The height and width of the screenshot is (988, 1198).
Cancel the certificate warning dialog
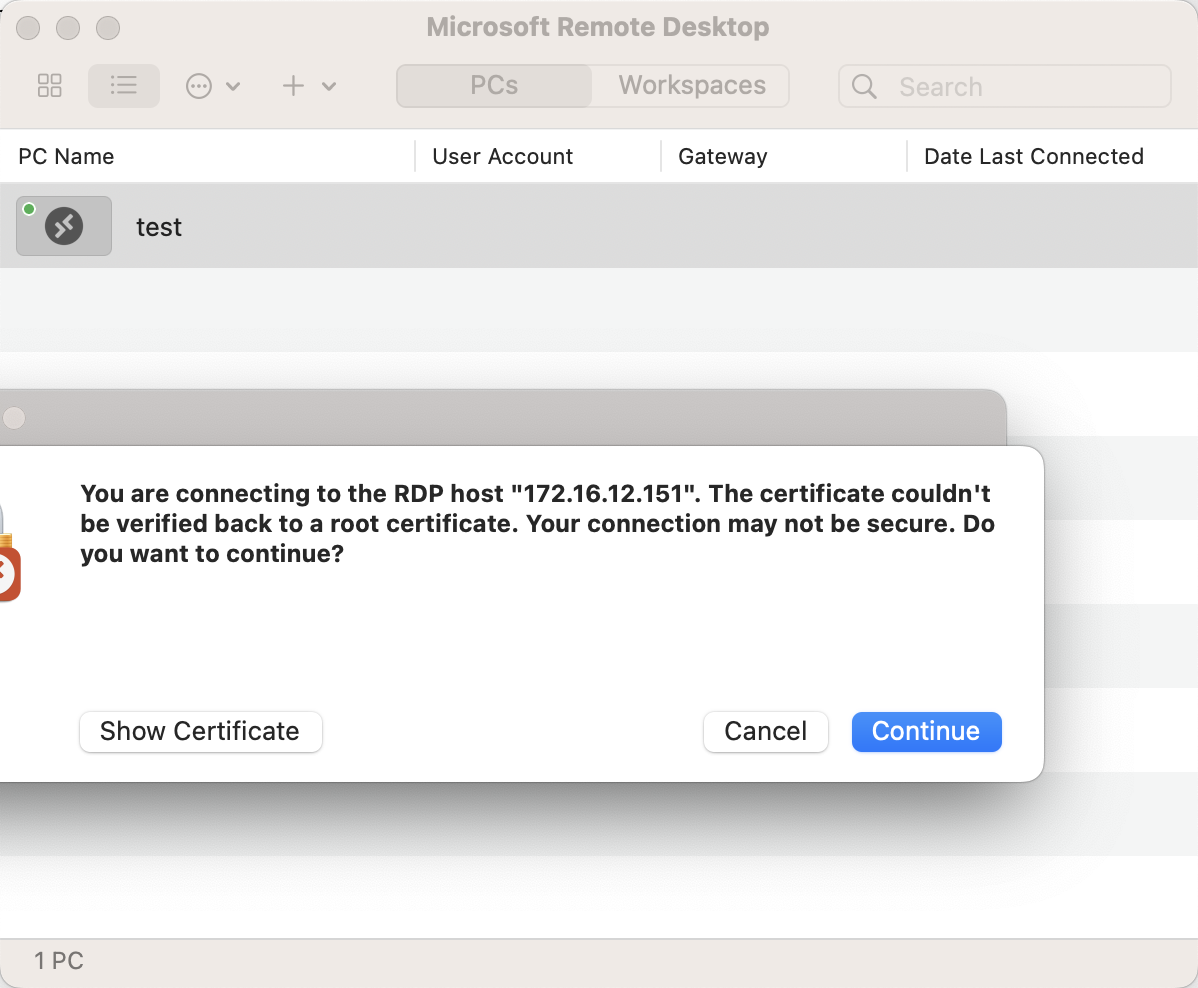click(x=766, y=731)
